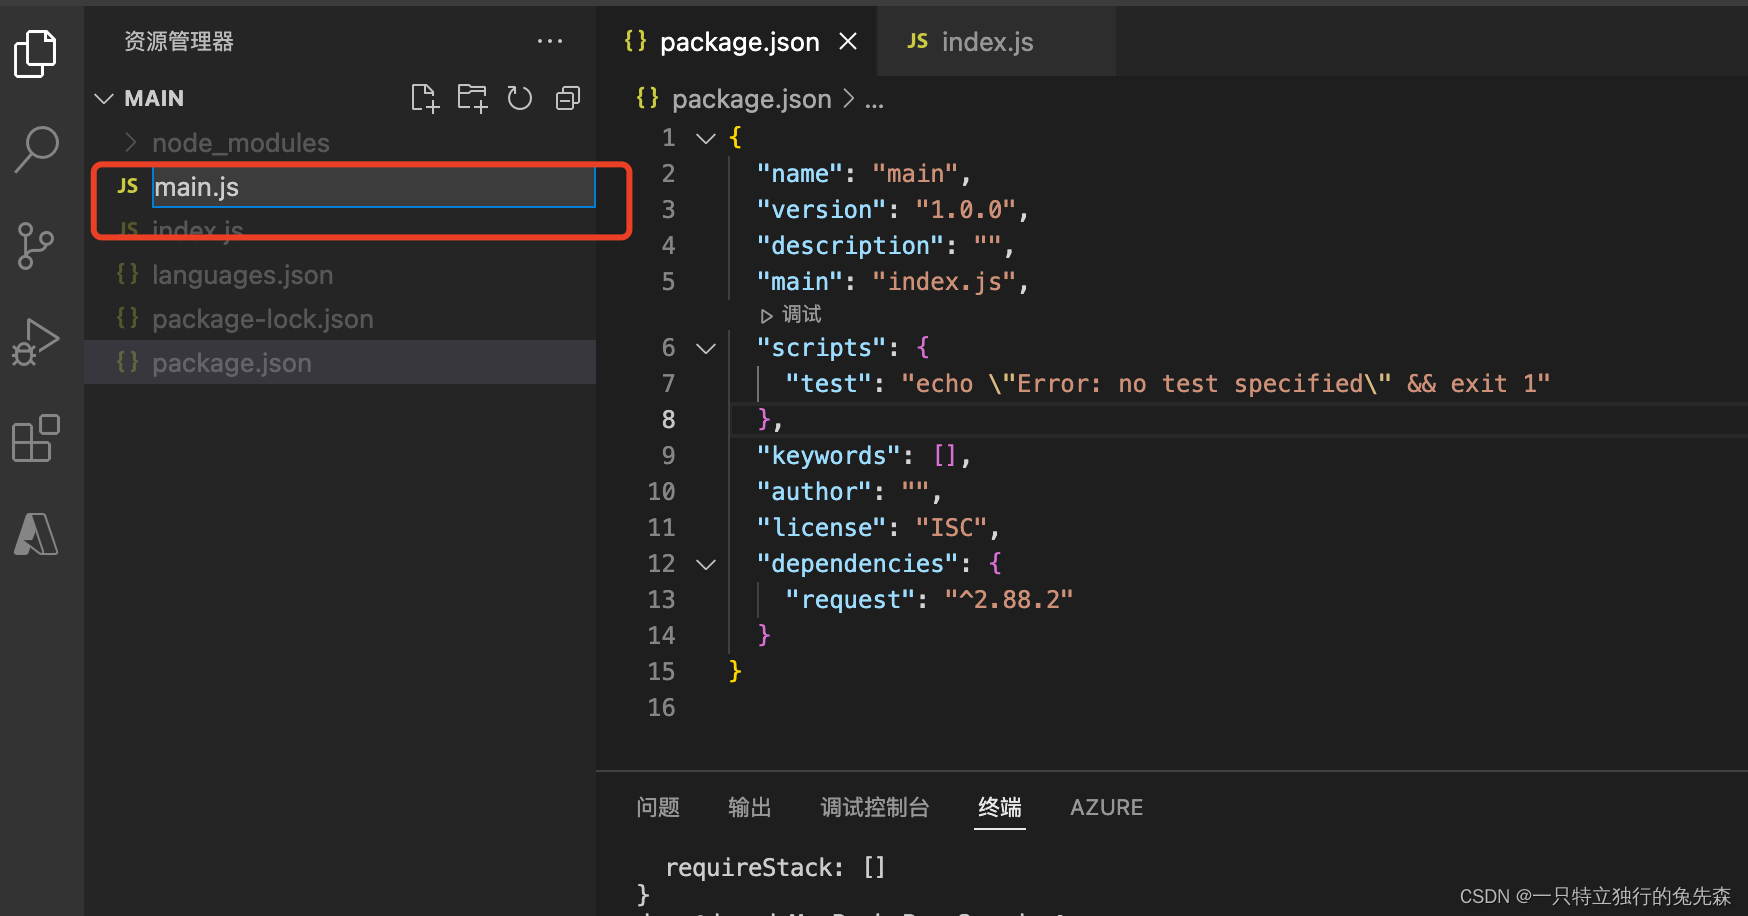Open languages.json in the file tree
This screenshot has height=916, width=1748.
coord(242,275)
